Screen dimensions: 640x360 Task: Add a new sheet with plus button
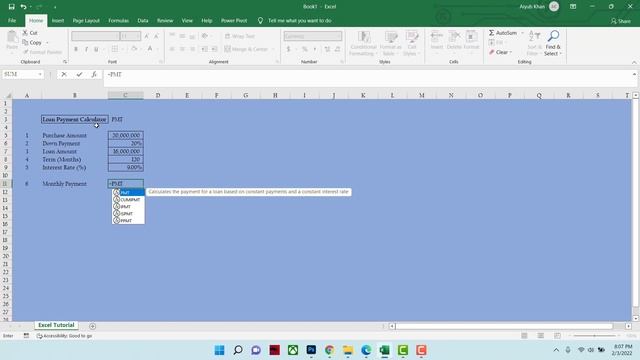(x=92, y=326)
